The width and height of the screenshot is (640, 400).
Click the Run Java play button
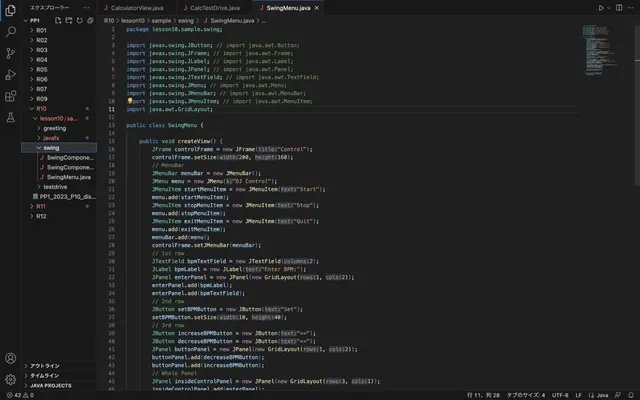tap(601, 7)
